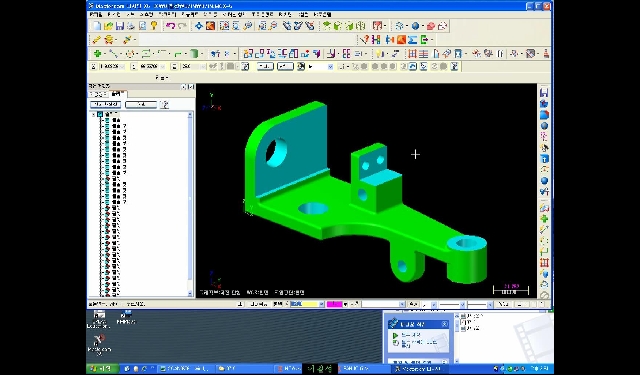Toggle highlighted button next to the blue arrow
Viewport: 640px width, 375px height.
click(423, 67)
